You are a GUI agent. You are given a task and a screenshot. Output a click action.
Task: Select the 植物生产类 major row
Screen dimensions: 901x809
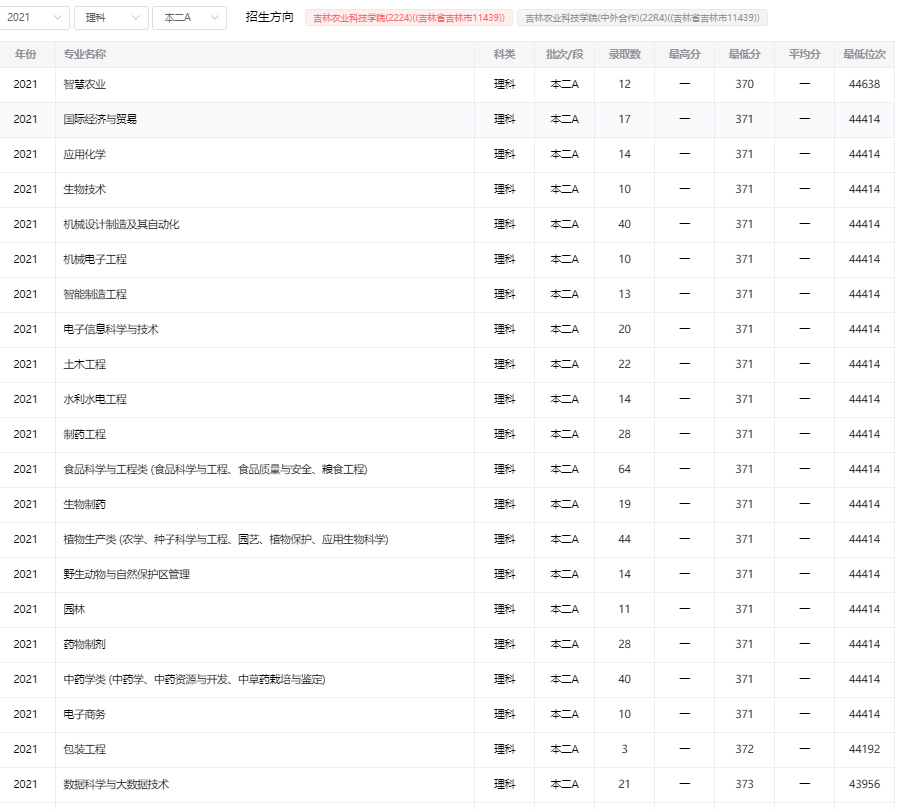(447, 540)
